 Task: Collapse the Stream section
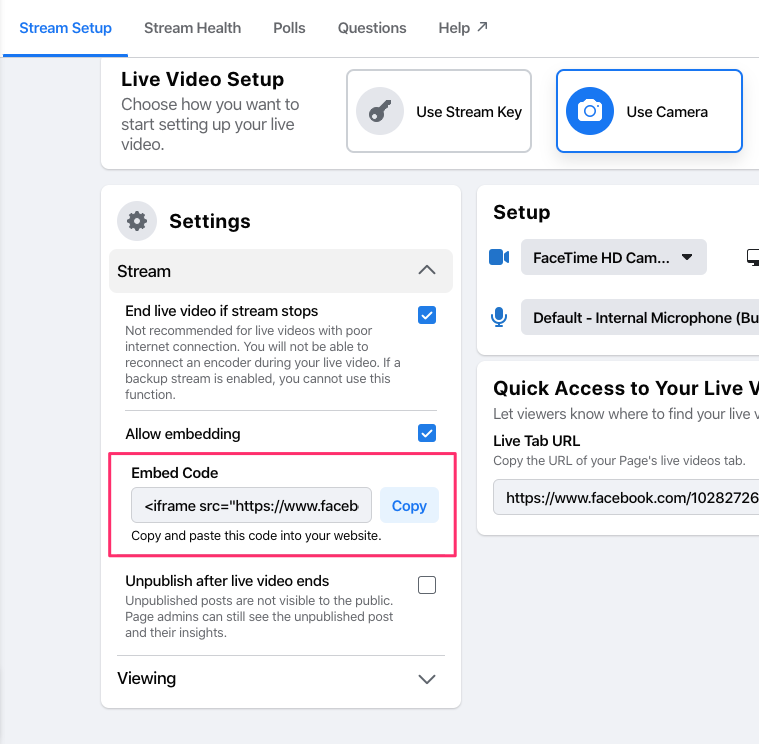click(427, 271)
